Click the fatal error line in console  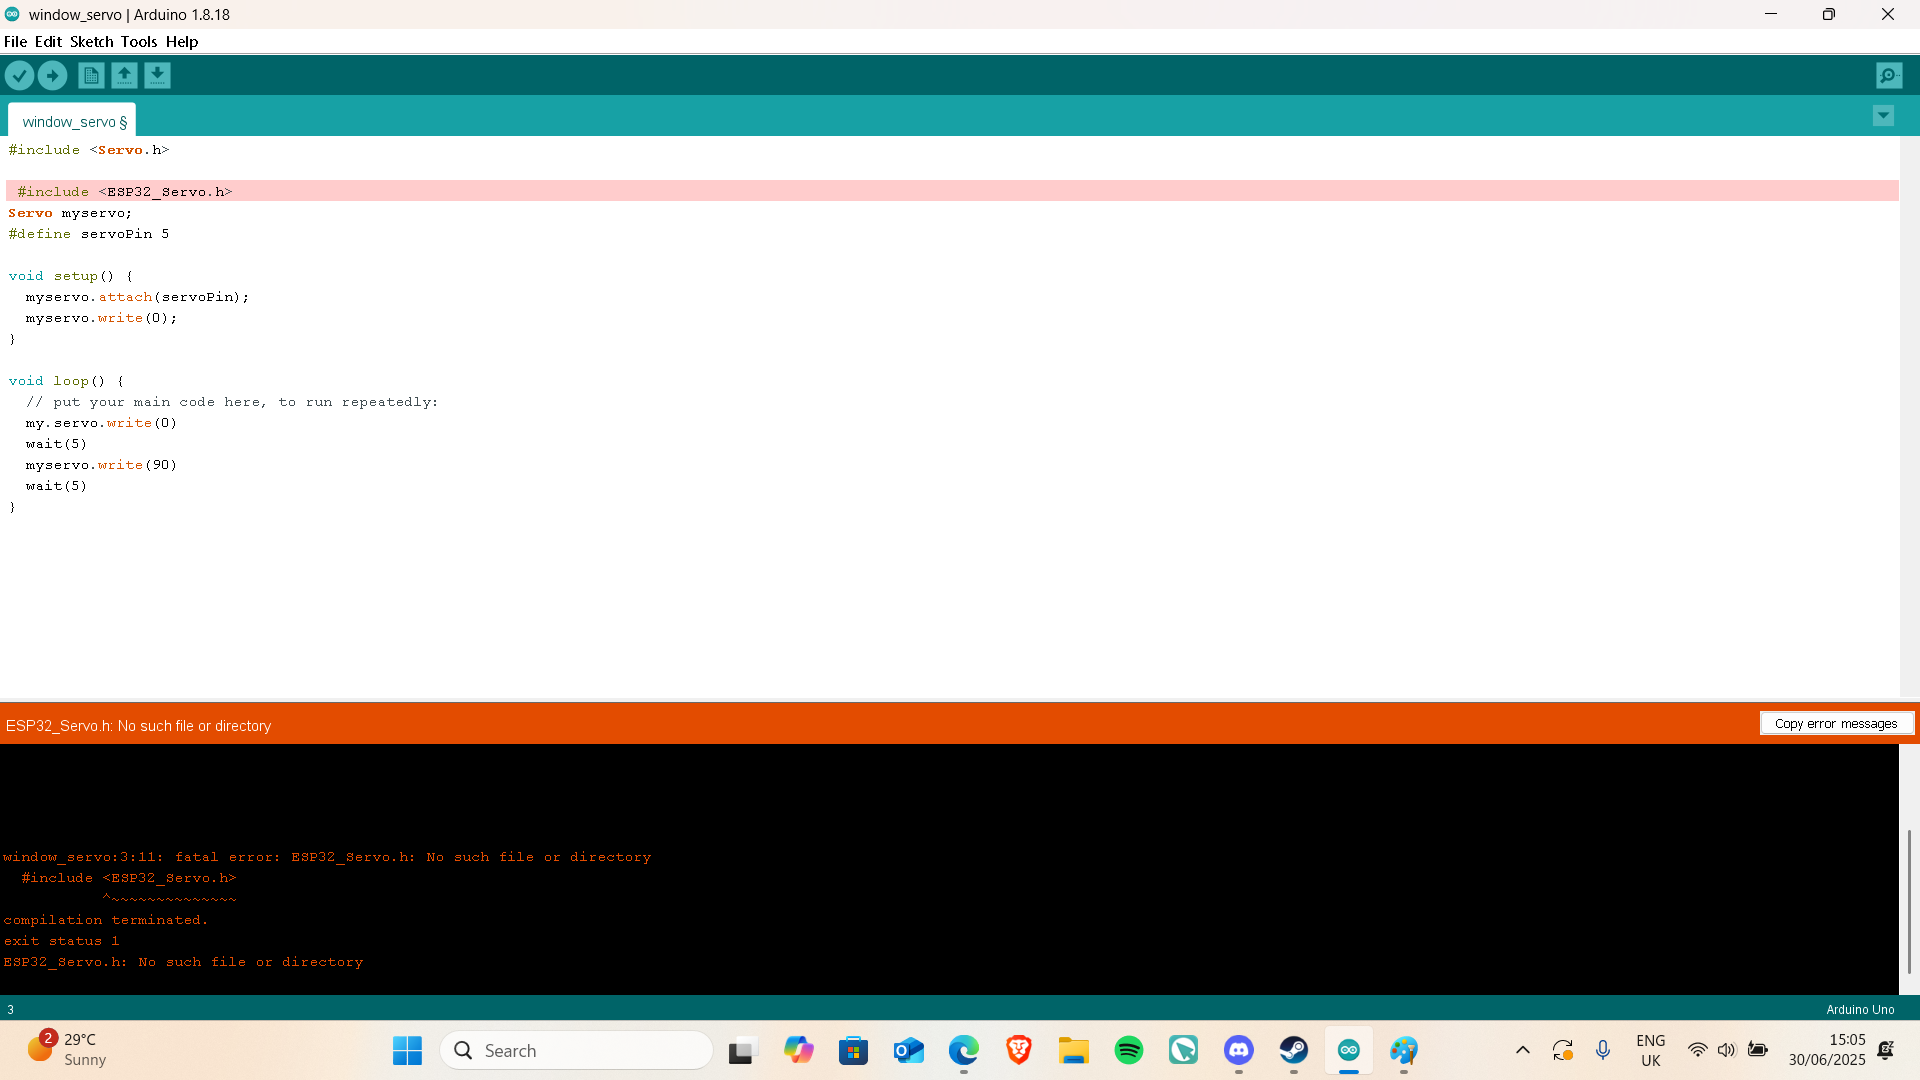(327, 857)
